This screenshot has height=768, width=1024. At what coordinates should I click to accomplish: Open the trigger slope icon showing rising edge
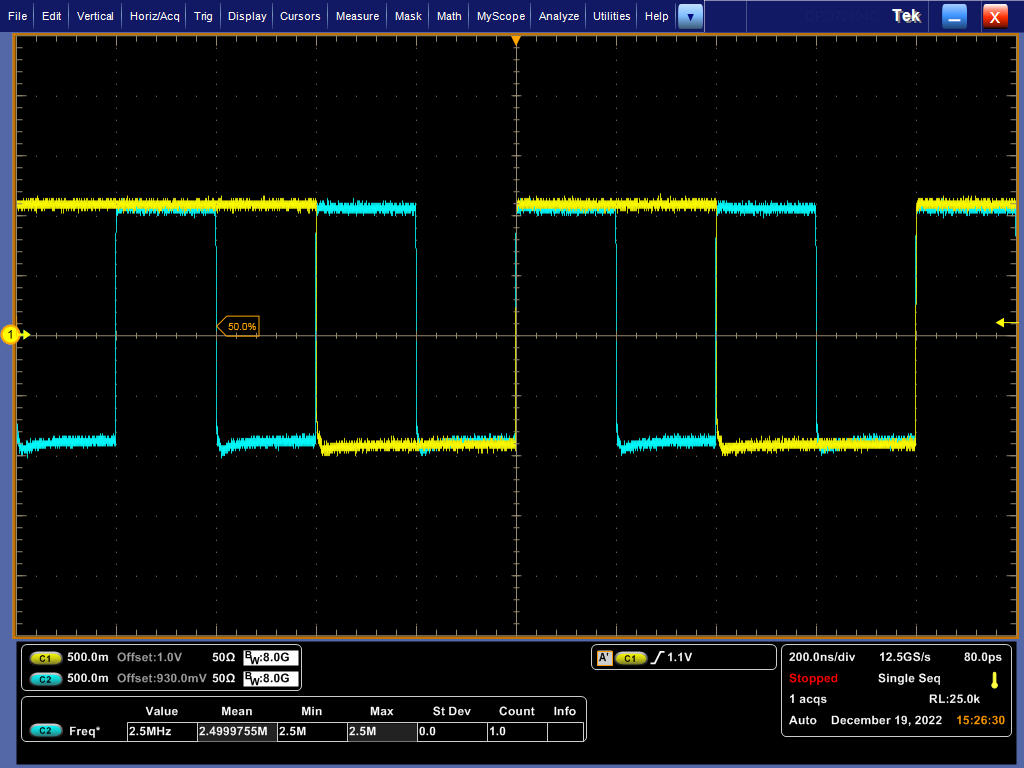tap(656, 657)
